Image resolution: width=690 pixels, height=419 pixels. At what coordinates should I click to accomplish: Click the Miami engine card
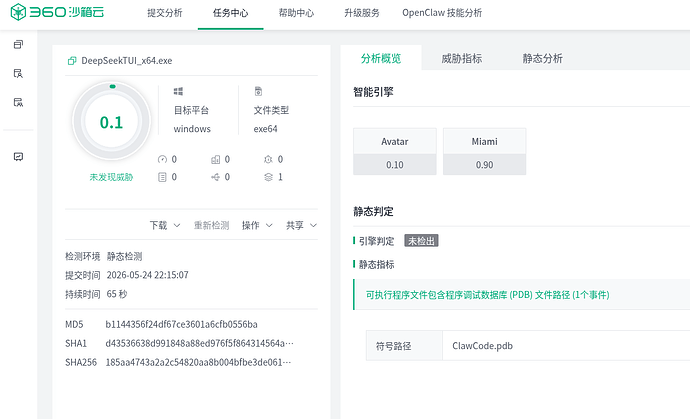484,151
